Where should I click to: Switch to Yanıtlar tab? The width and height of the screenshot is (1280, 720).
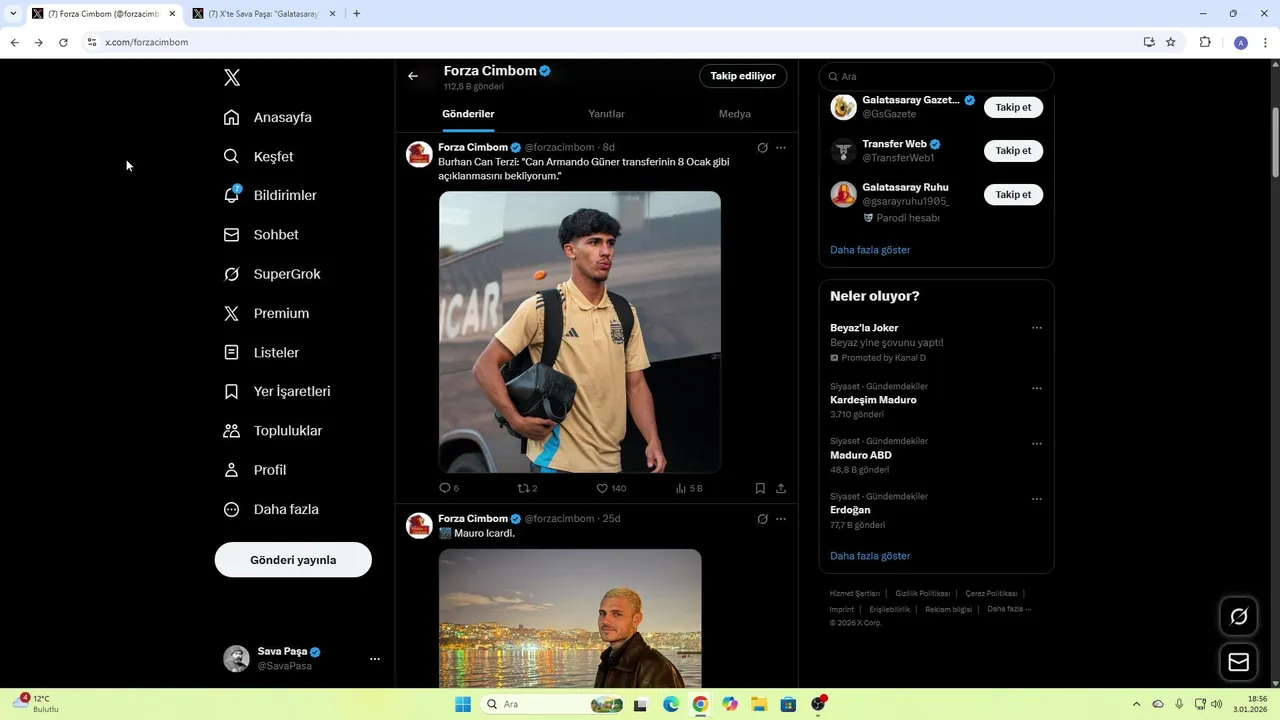pyautogui.click(x=606, y=114)
